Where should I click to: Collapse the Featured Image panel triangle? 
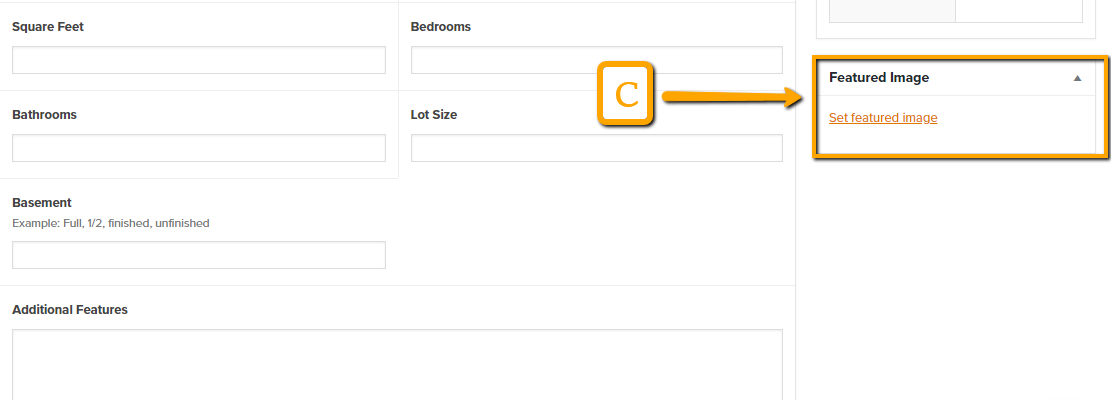1077,79
